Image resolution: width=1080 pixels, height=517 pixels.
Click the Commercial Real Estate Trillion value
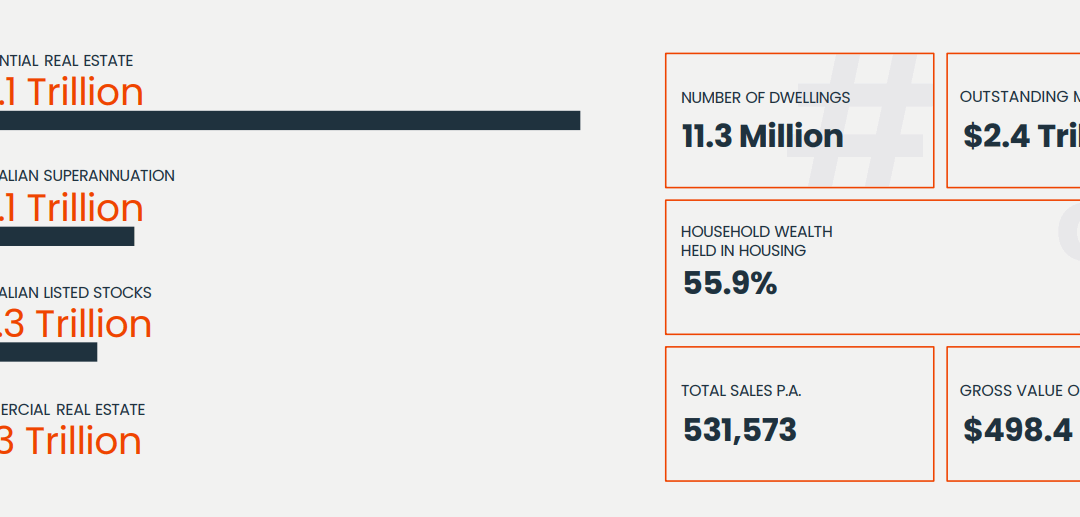point(70,441)
